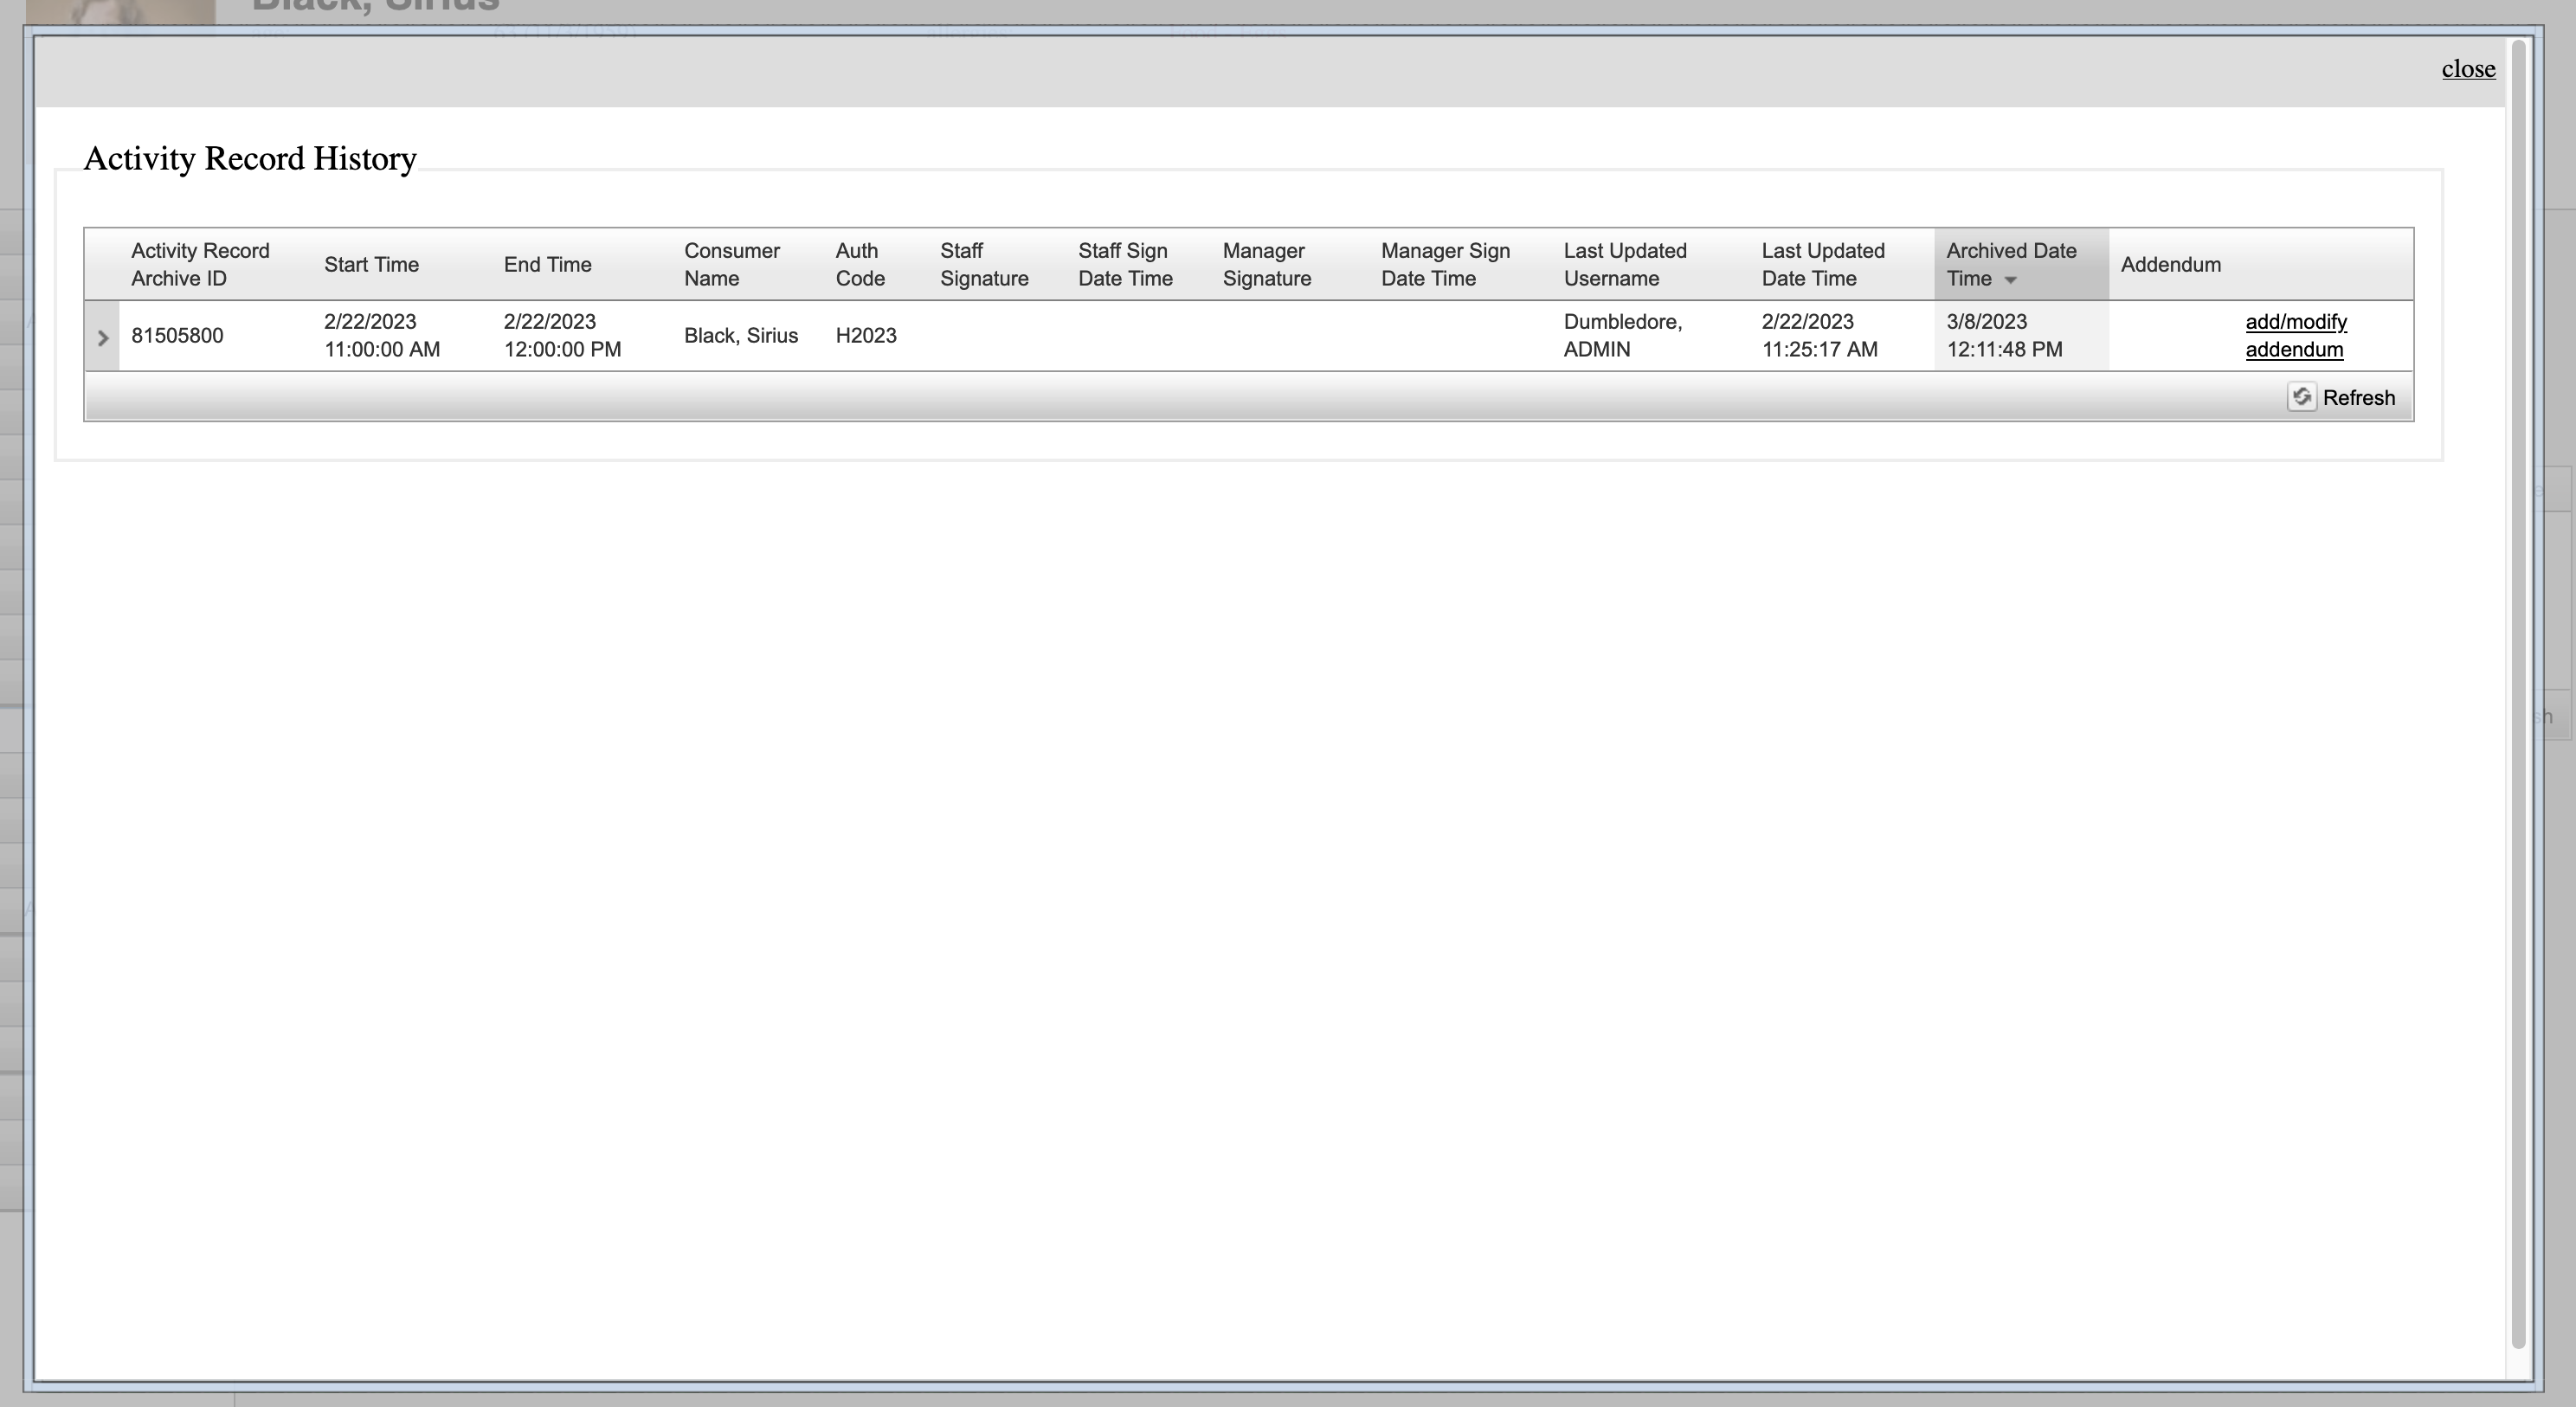Viewport: 2576px width, 1407px height.
Task: Click Dumbledore, ADMIN username cell
Action: click(x=1623, y=336)
